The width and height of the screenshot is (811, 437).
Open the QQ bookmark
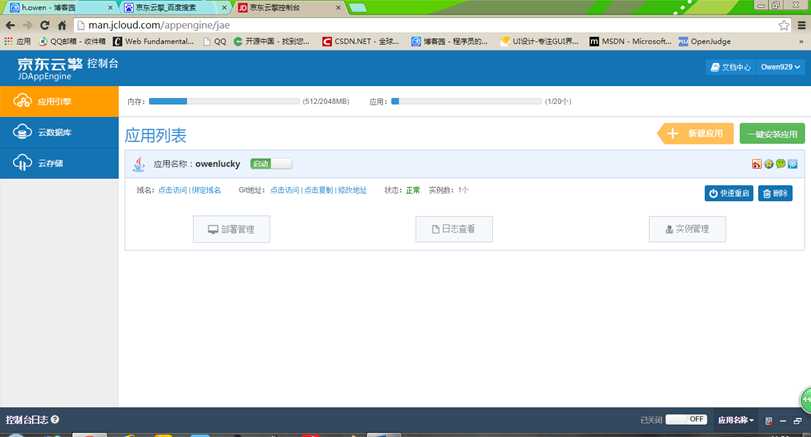click(215, 41)
